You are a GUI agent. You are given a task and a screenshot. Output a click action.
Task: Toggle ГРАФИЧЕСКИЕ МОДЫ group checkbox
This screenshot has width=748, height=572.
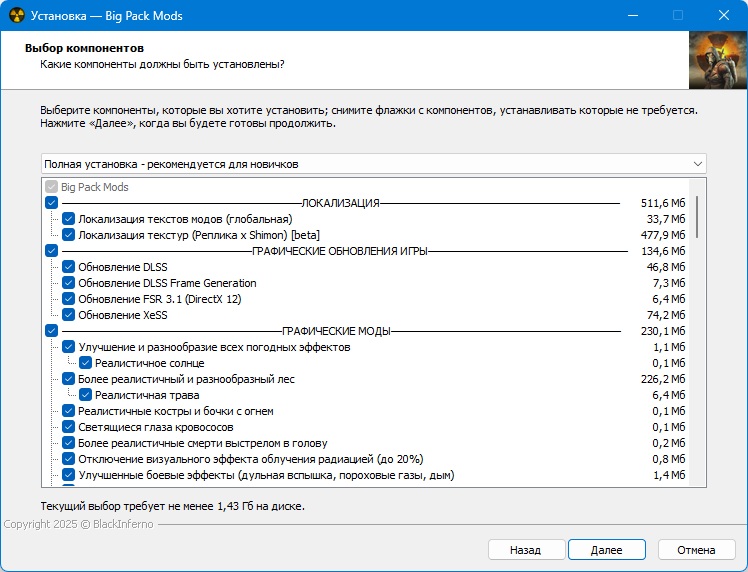[x=52, y=331]
